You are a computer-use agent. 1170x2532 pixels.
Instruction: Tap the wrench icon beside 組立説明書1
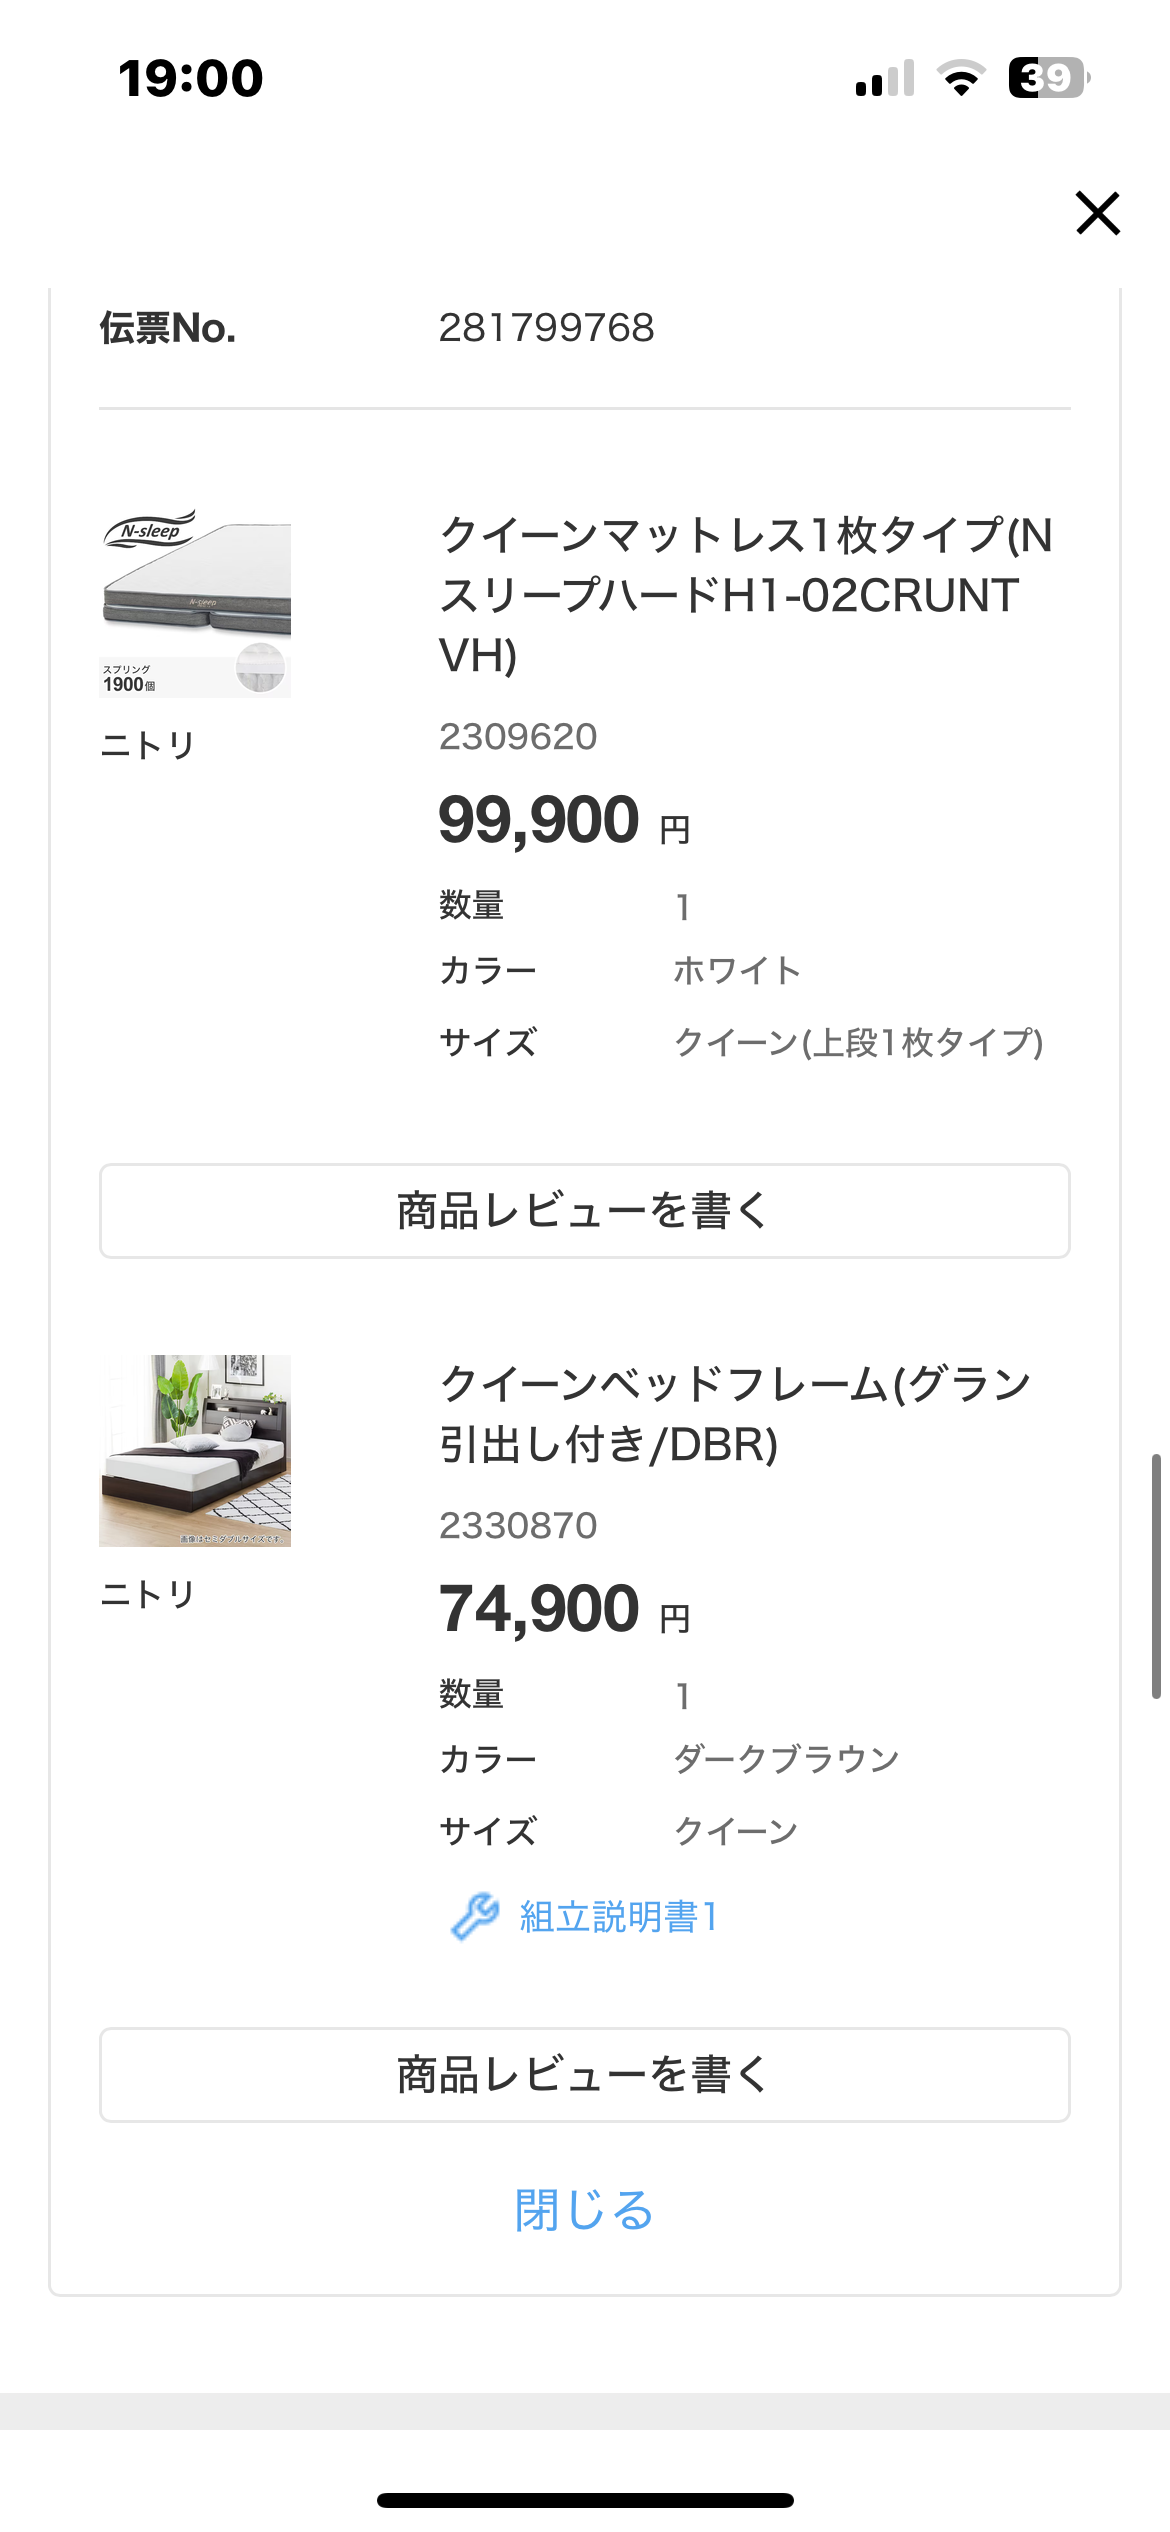pos(474,1916)
